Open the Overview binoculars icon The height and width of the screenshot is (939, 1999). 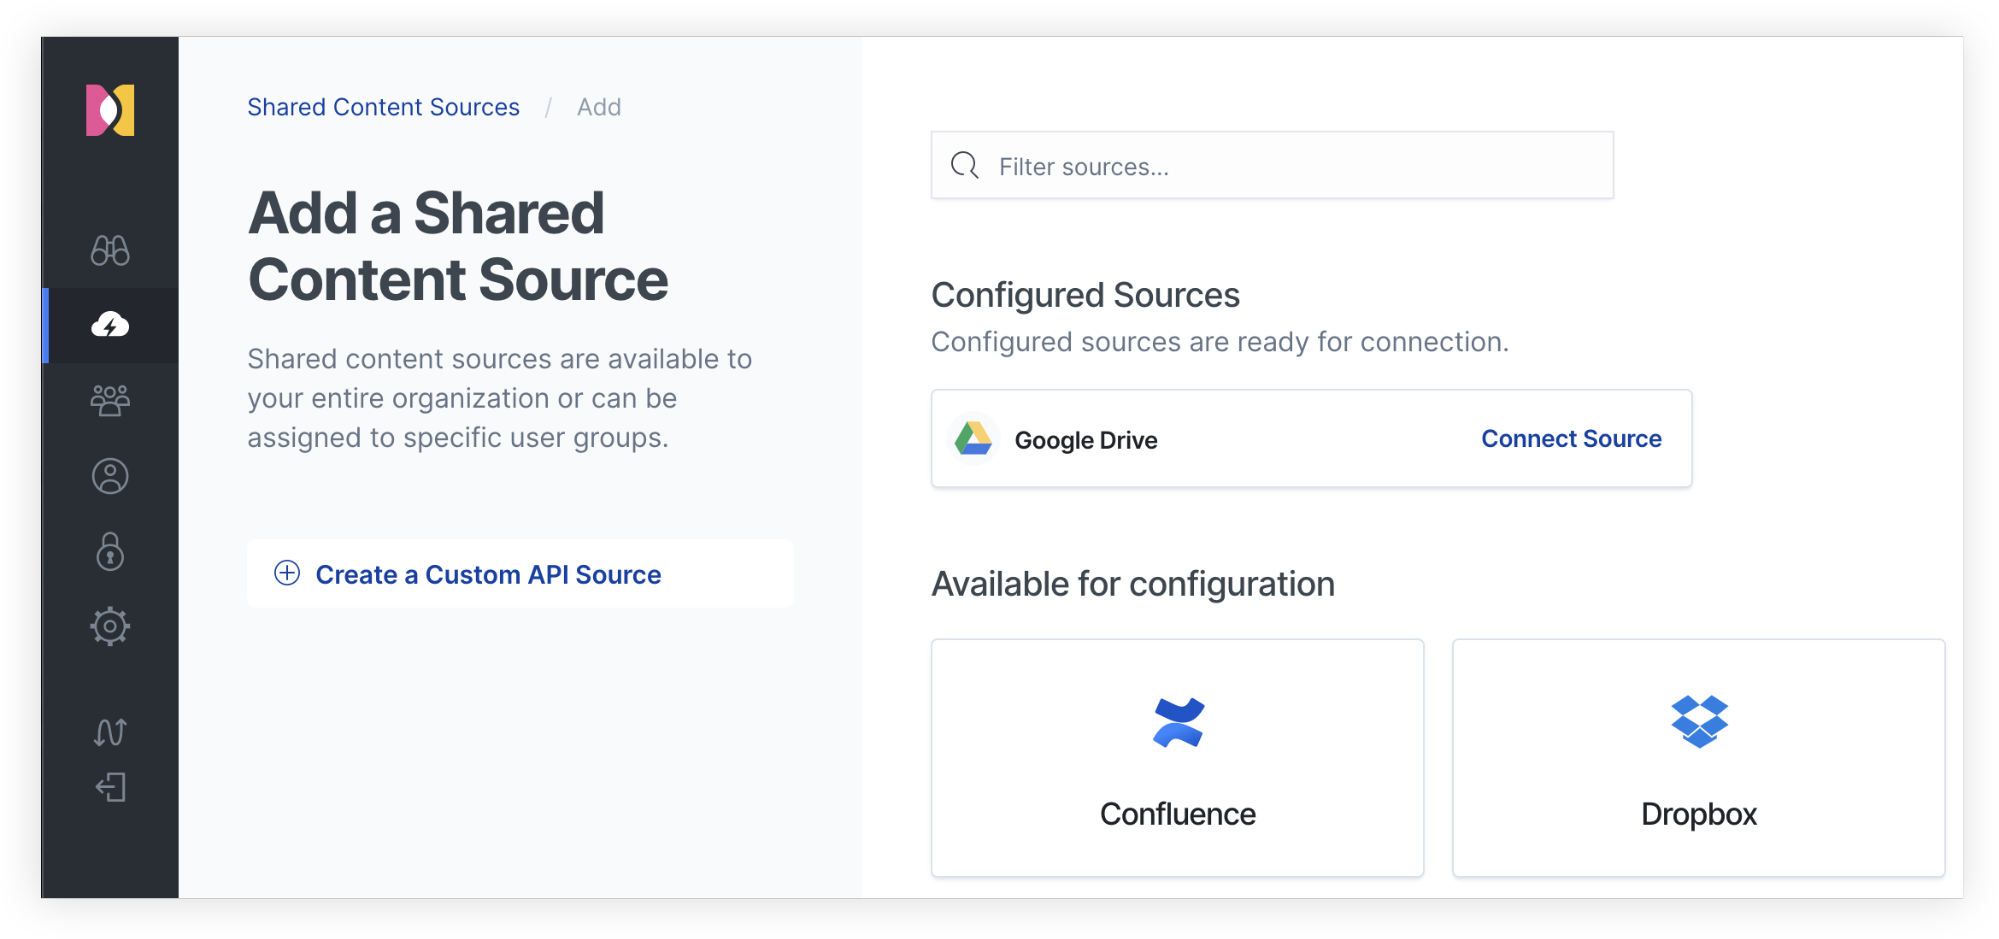point(110,250)
